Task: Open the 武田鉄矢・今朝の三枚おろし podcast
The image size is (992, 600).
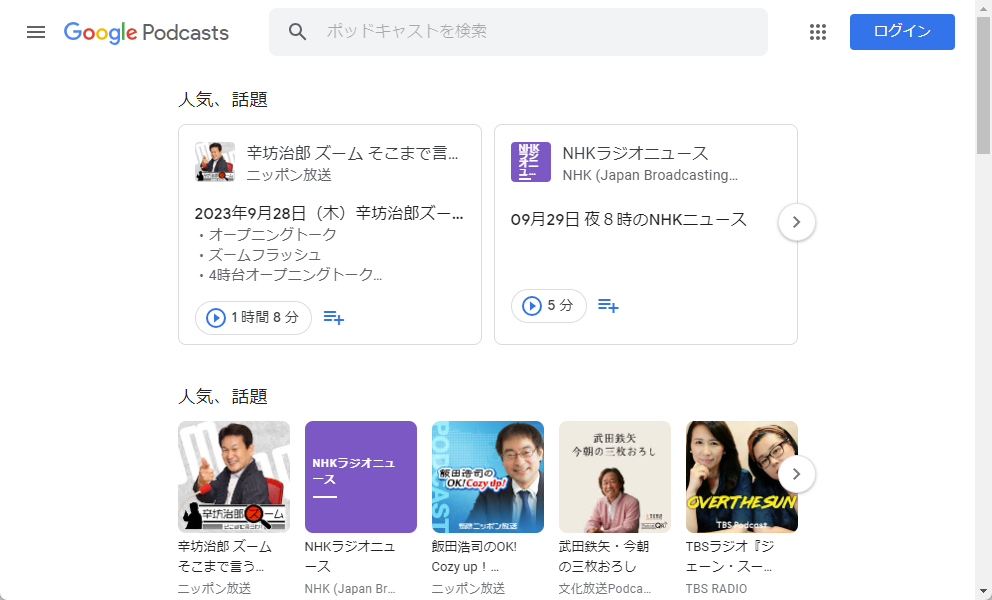Action: (614, 477)
